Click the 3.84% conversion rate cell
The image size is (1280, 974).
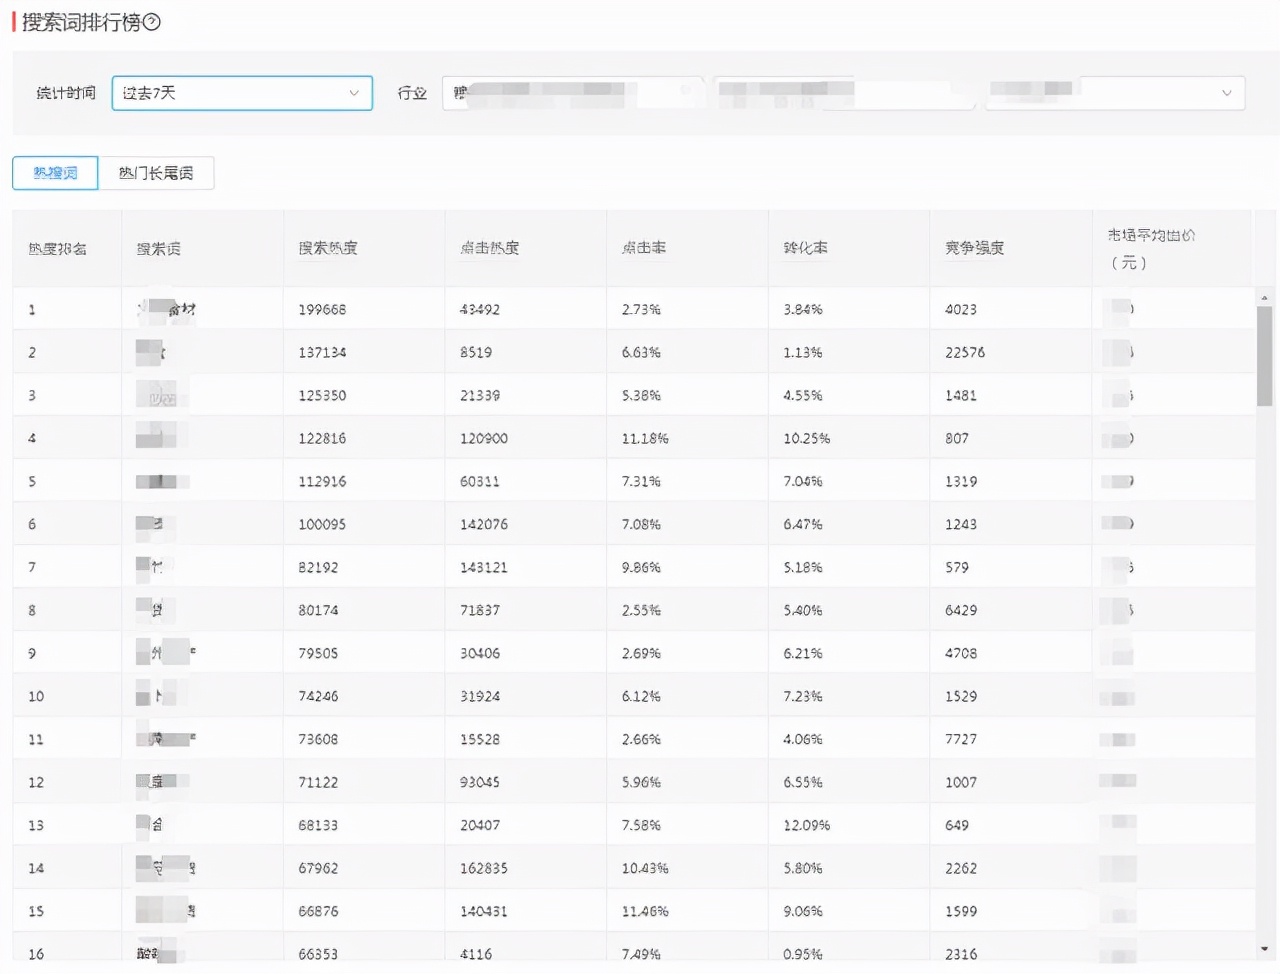pos(803,310)
